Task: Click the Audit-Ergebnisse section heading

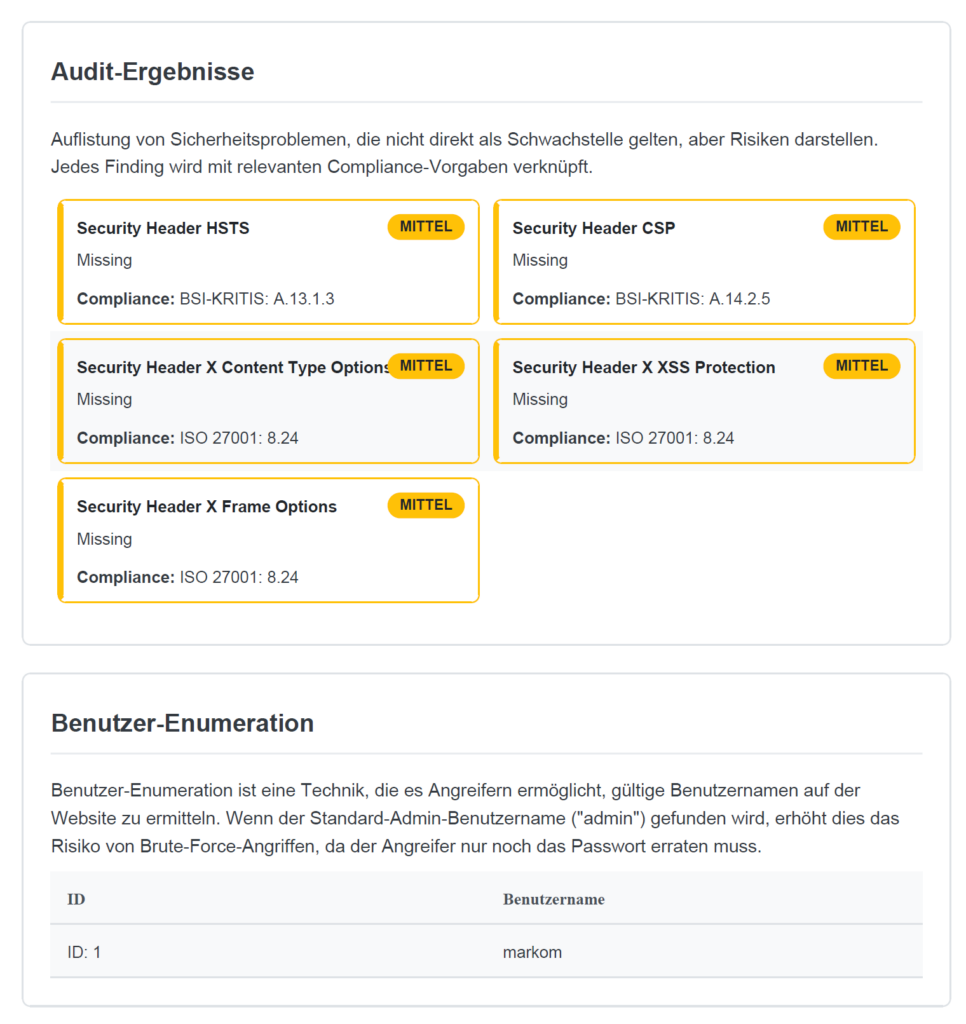Action: click(152, 72)
